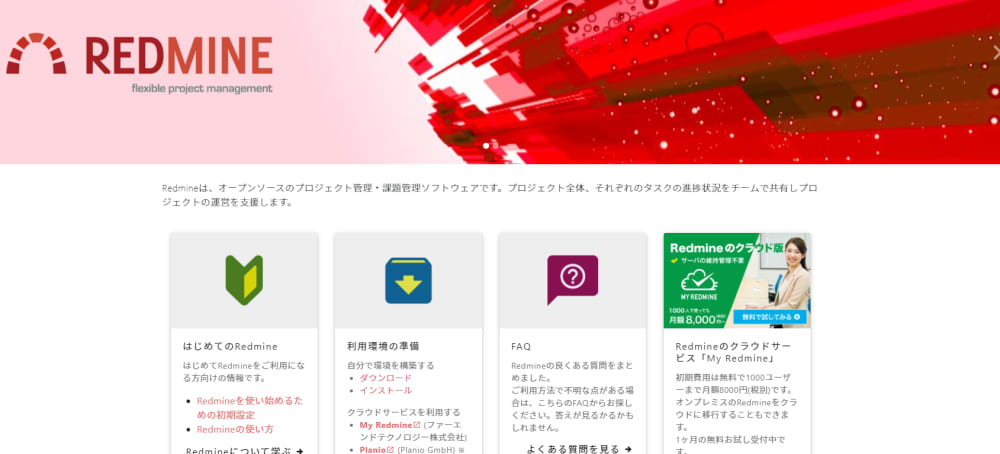Click the Redmineのクラウドサービス「My Redmine」 heading
The height and width of the screenshot is (454, 1000).
tap(733, 352)
